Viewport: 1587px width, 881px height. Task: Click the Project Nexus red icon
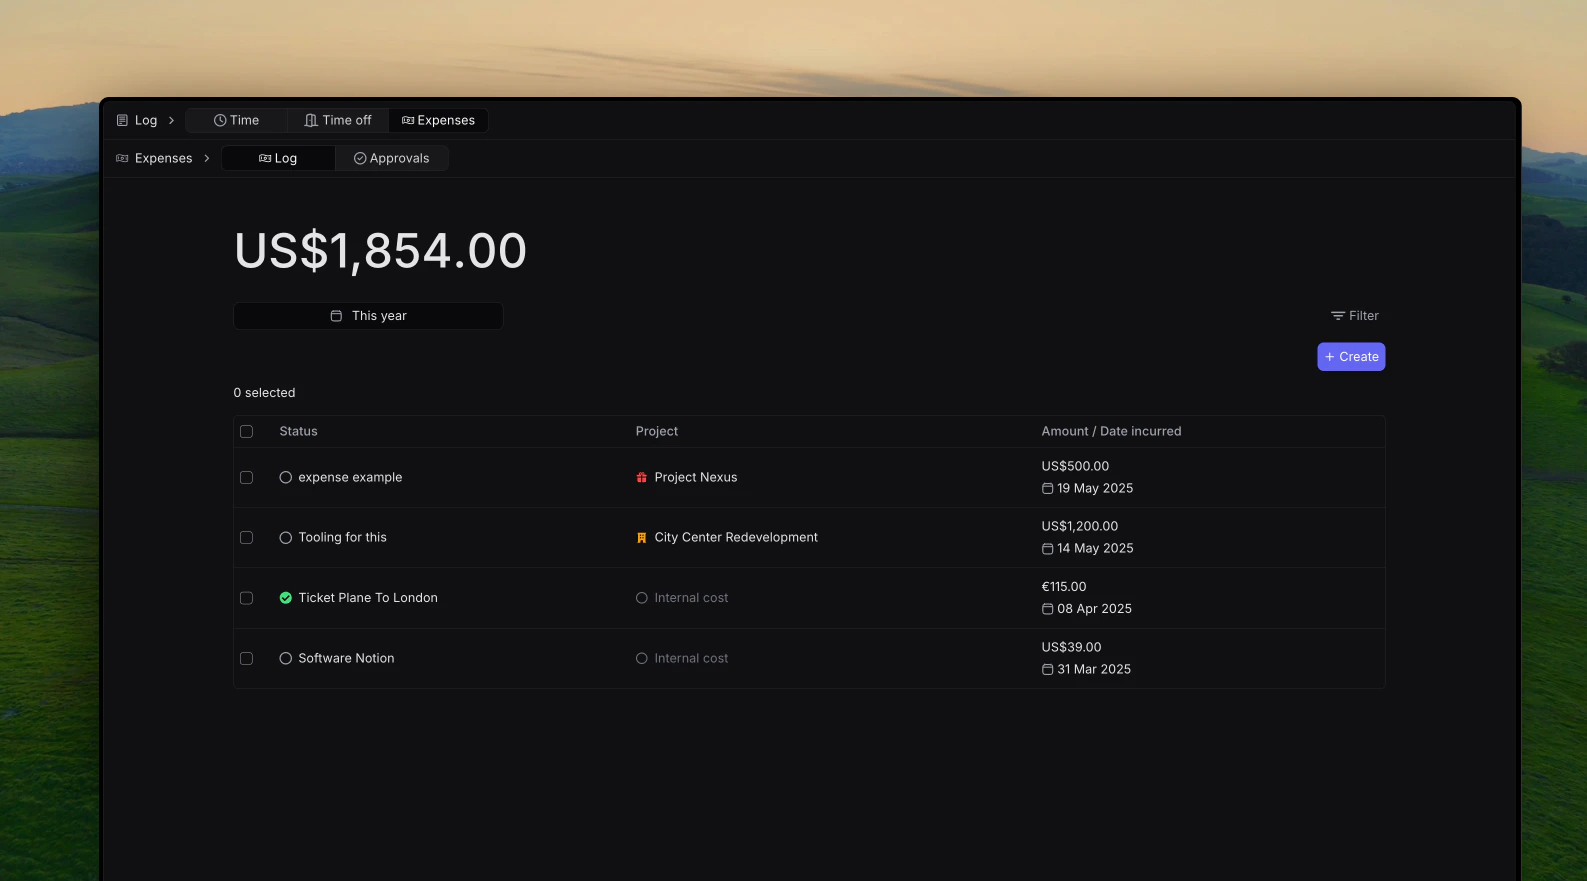tap(642, 478)
